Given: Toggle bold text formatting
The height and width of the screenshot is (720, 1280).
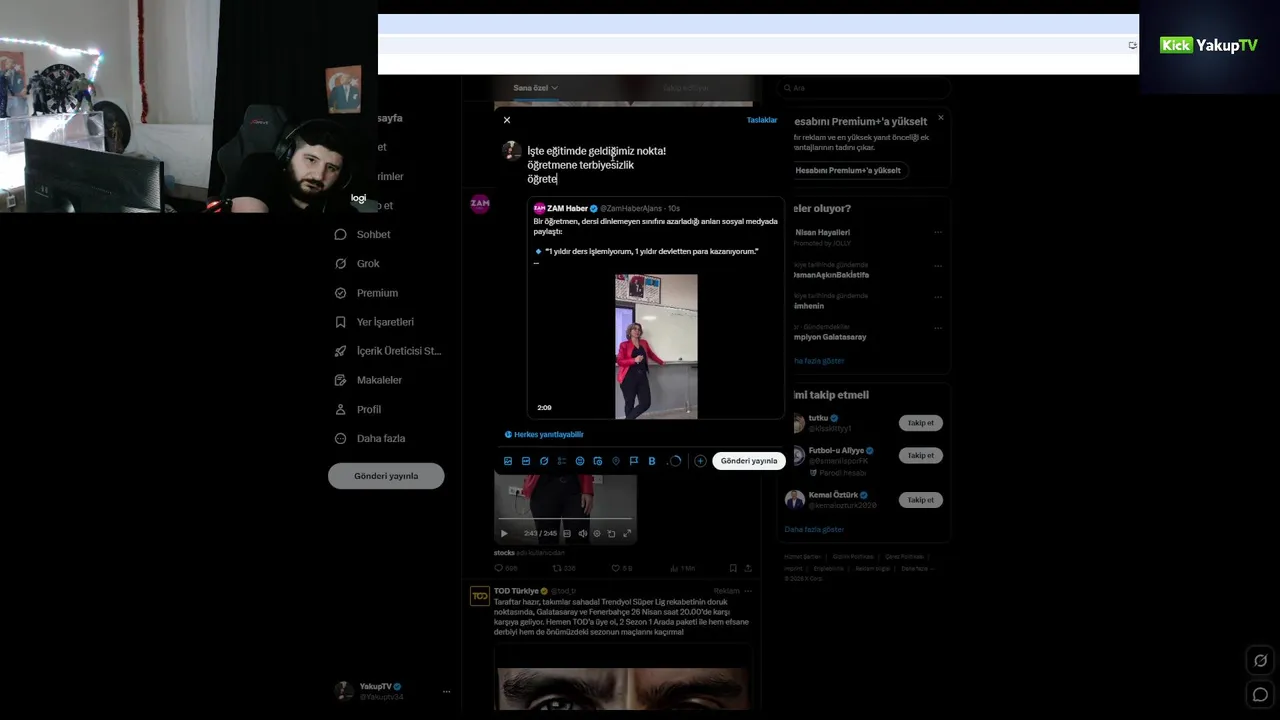Looking at the screenshot, I should point(652,461).
